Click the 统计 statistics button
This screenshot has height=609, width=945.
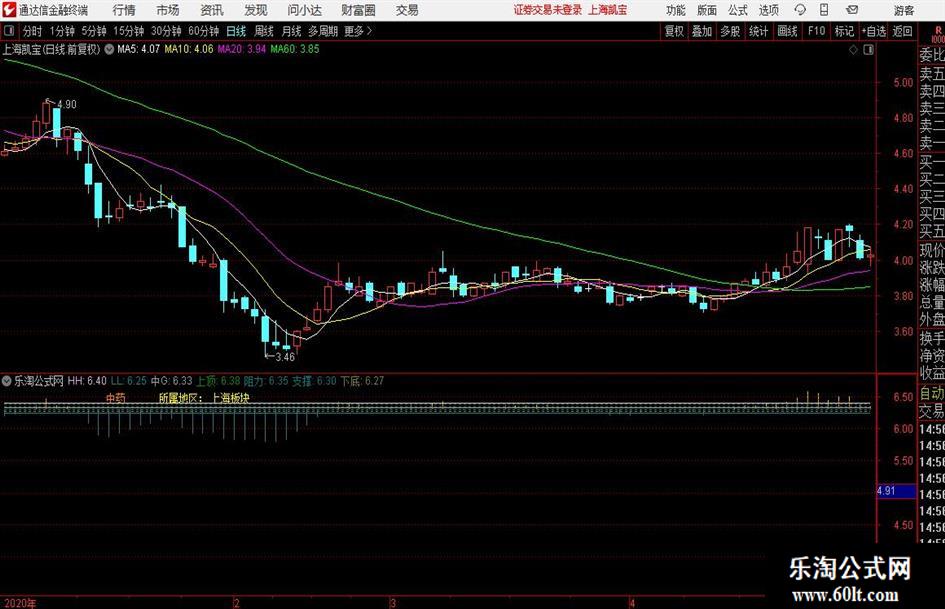(758, 31)
